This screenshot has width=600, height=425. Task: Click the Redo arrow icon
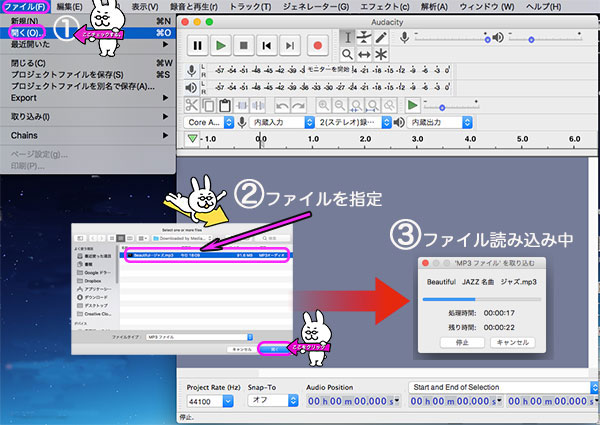coord(299,105)
